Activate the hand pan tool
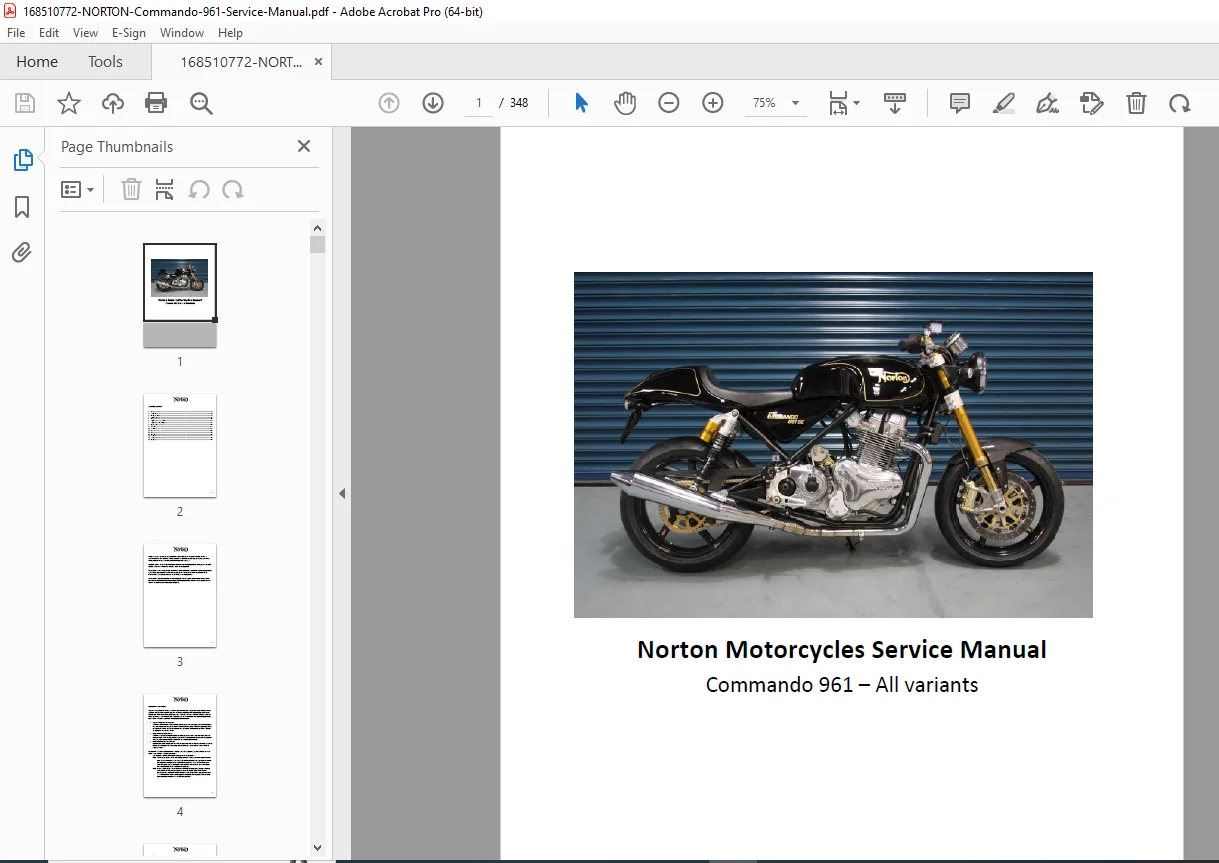Viewport: 1219px width, 863px height. click(625, 103)
